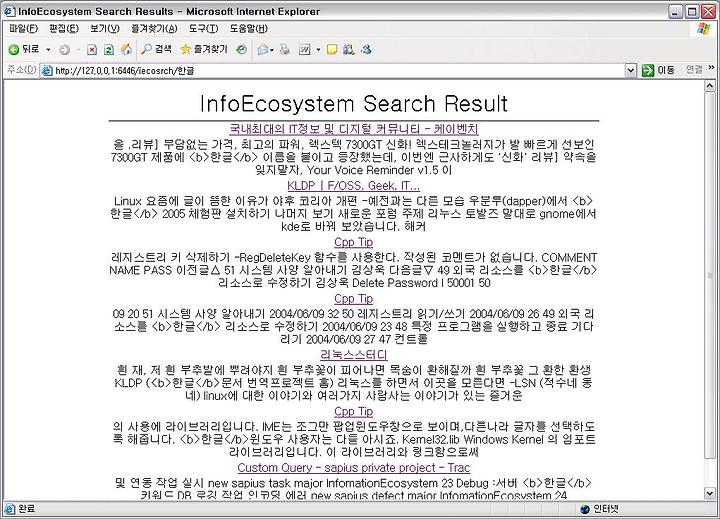Click the address field URL text
Image resolution: width=720 pixels, height=519 pixels.
click(x=124, y=71)
